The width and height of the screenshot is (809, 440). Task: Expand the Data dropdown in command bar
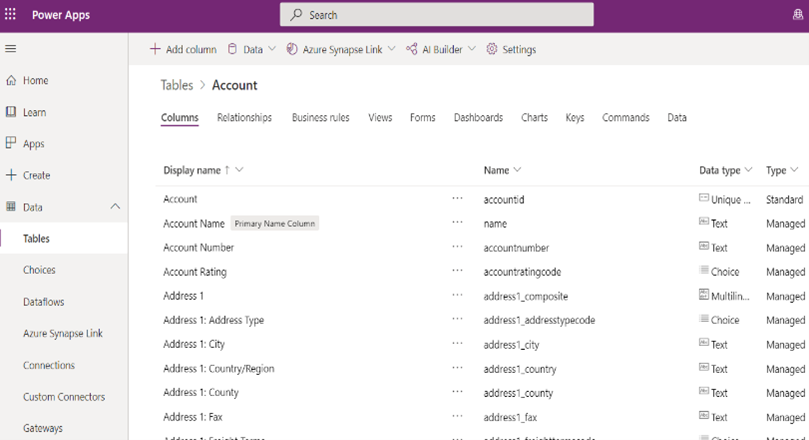(252, 49)
